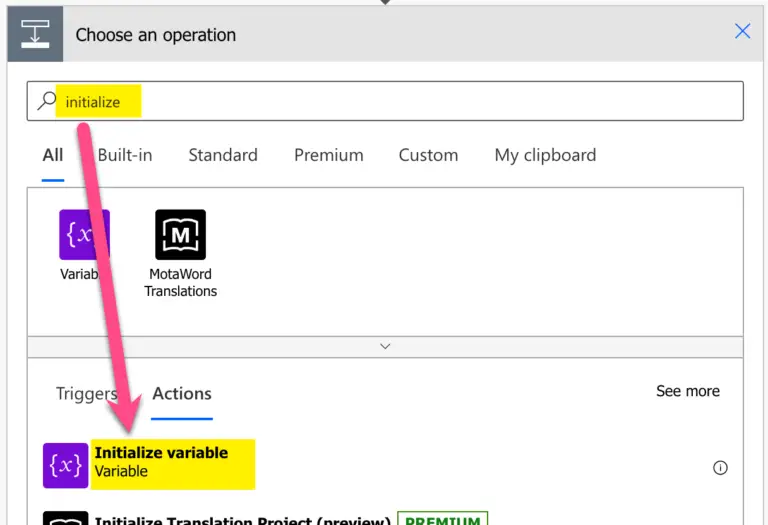Screen dimensions: 768x525
Task: Switch to the Triggers tab
Action: coord(86,394)
